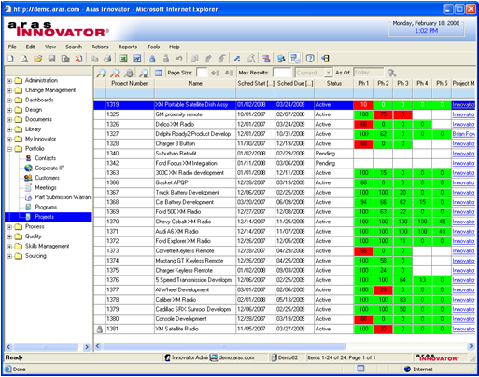Expand the Skills Management node
The width and height of the screenshot is (479, 377).
(x=10, y=246)
